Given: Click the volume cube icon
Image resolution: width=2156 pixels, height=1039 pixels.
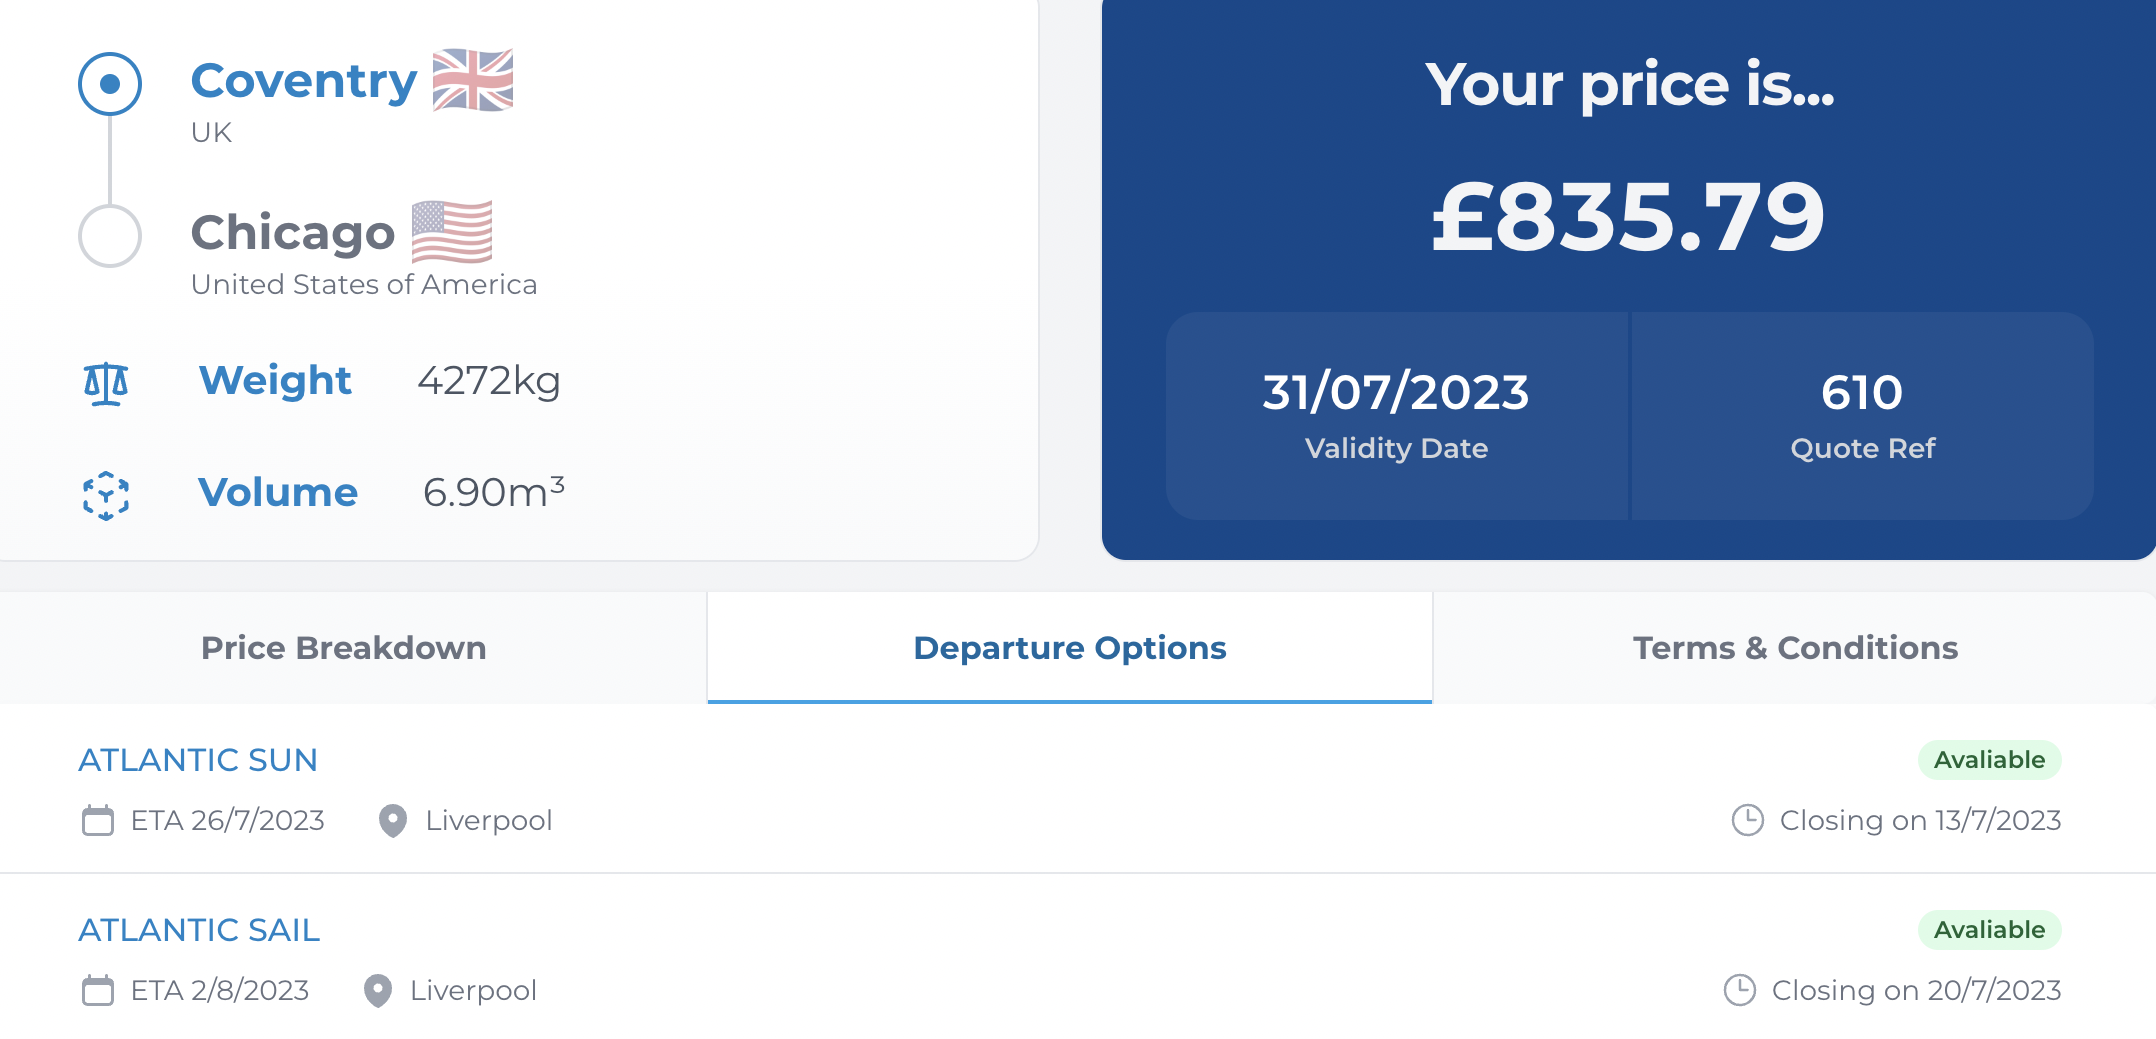Looking at the screenshot, I should (x=106, y=495).
